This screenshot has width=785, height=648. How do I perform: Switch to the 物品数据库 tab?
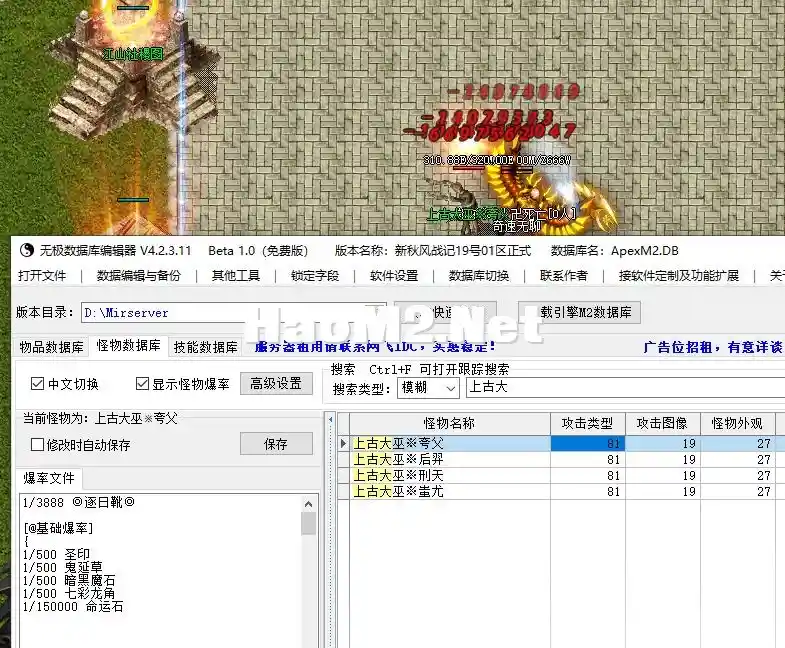[51, 347]
